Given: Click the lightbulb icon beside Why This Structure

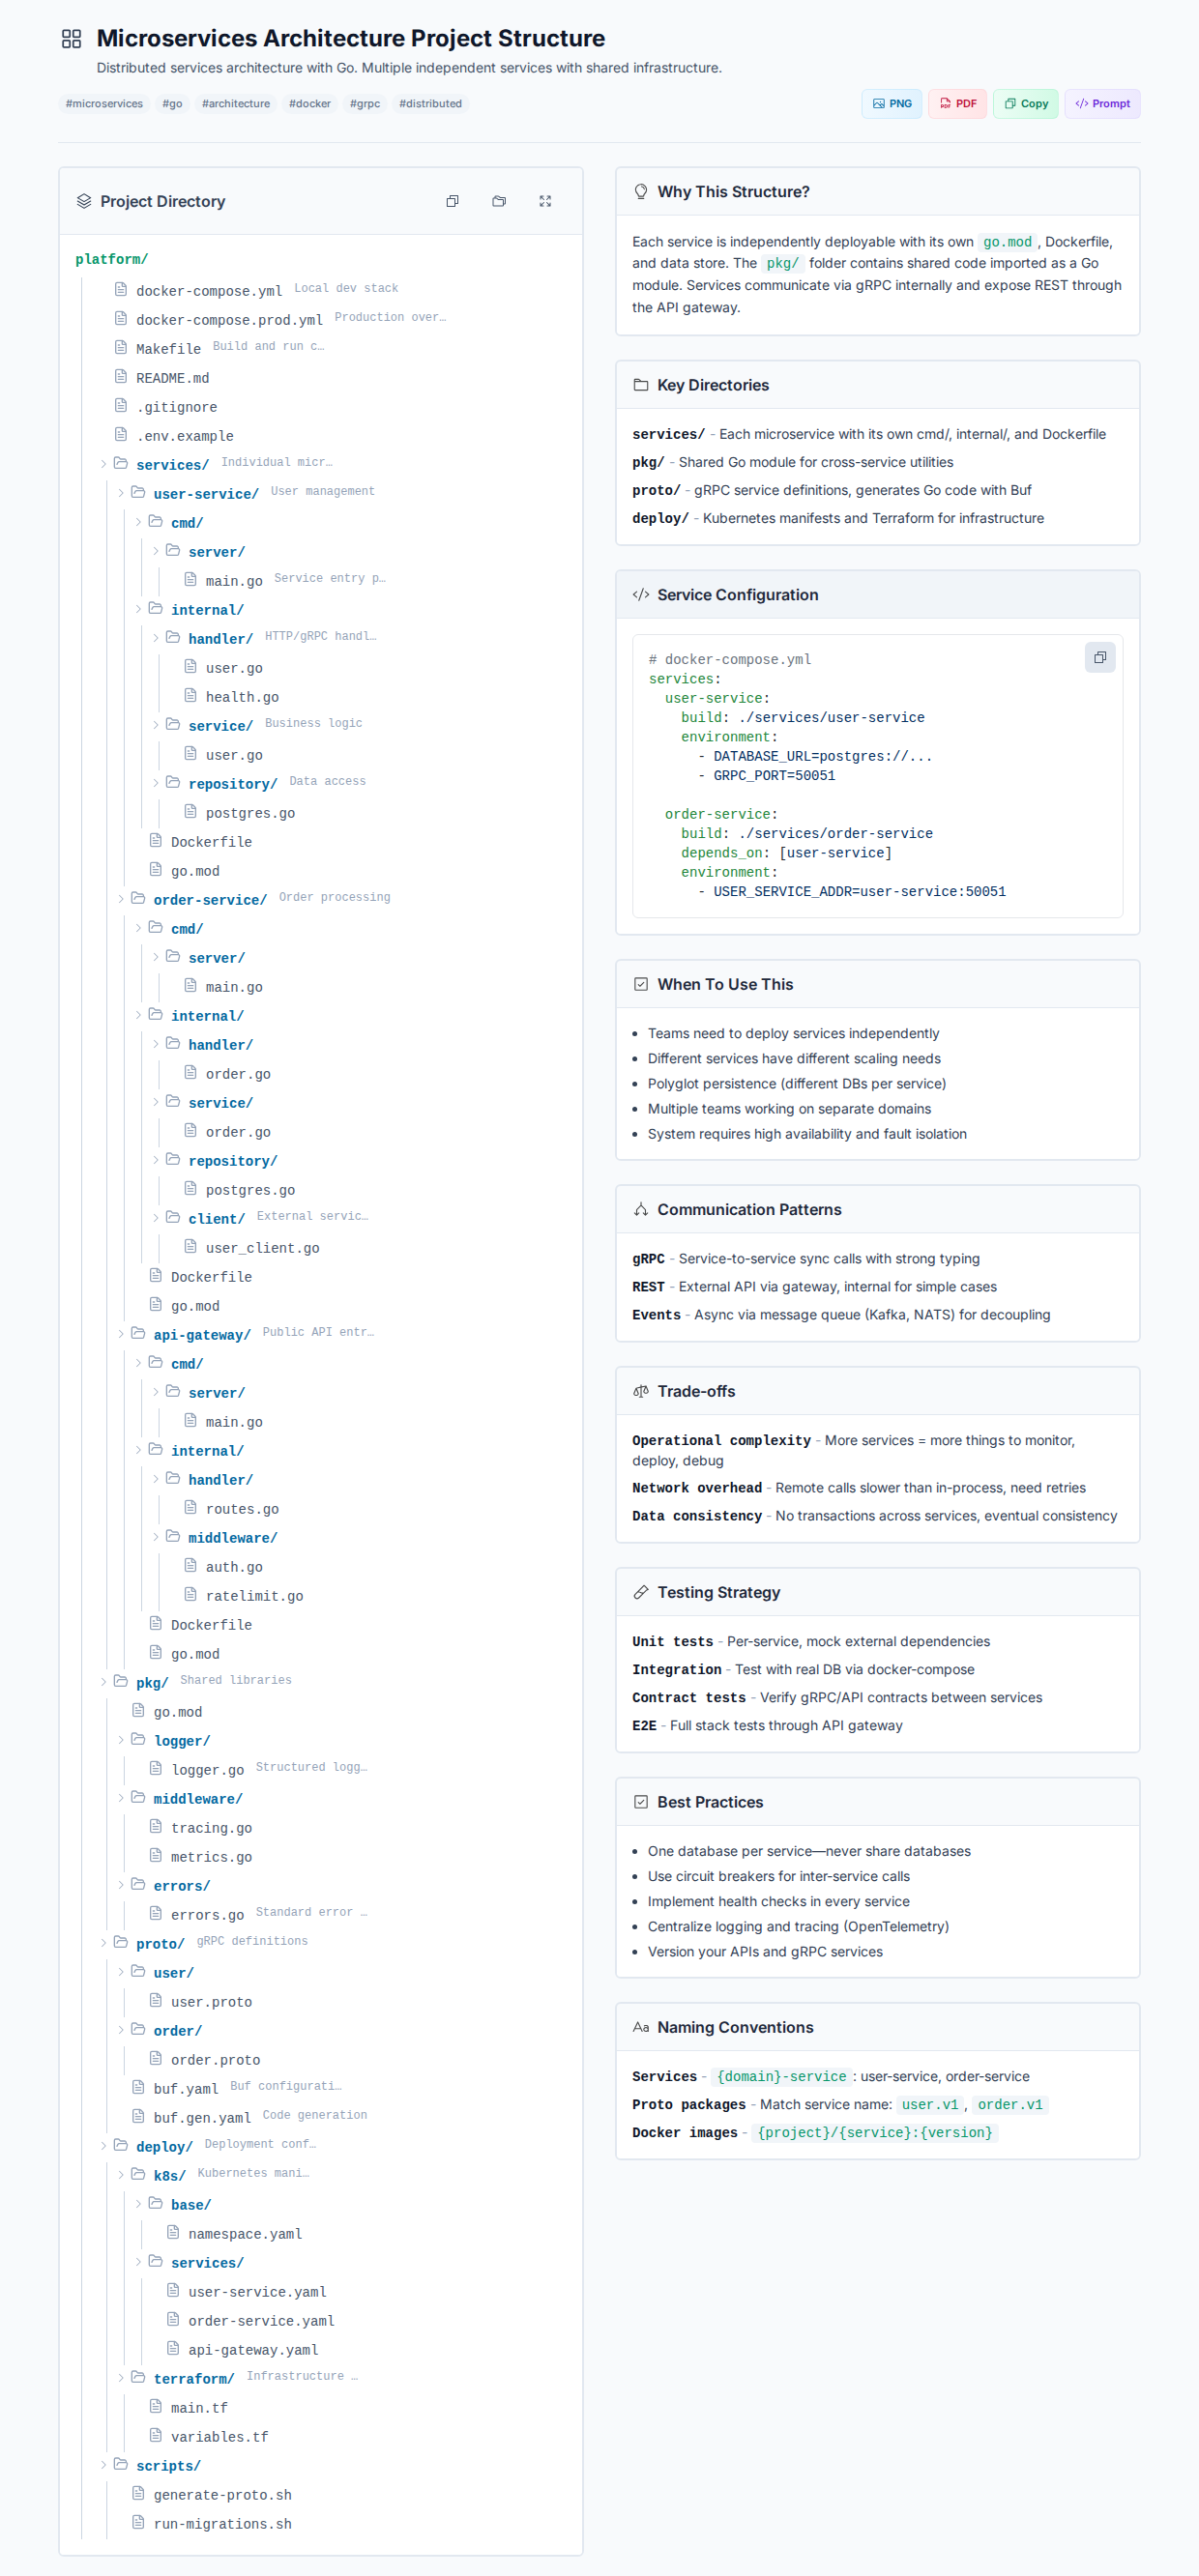Looking at the screenshot, I should pyautogui.click(x=641, y=192).
